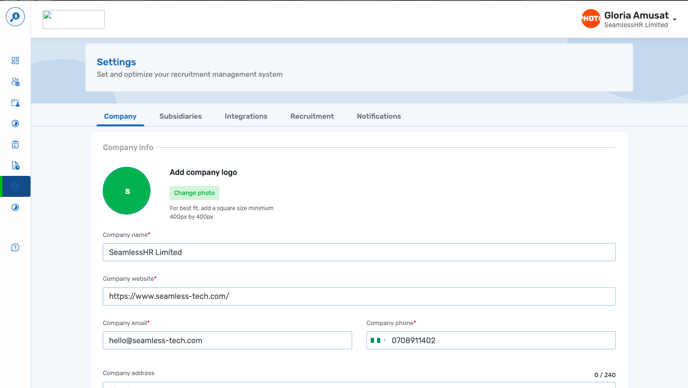
Task: Focus the Company phone number field
Action: pyautogui.click(x=491, y=341)
